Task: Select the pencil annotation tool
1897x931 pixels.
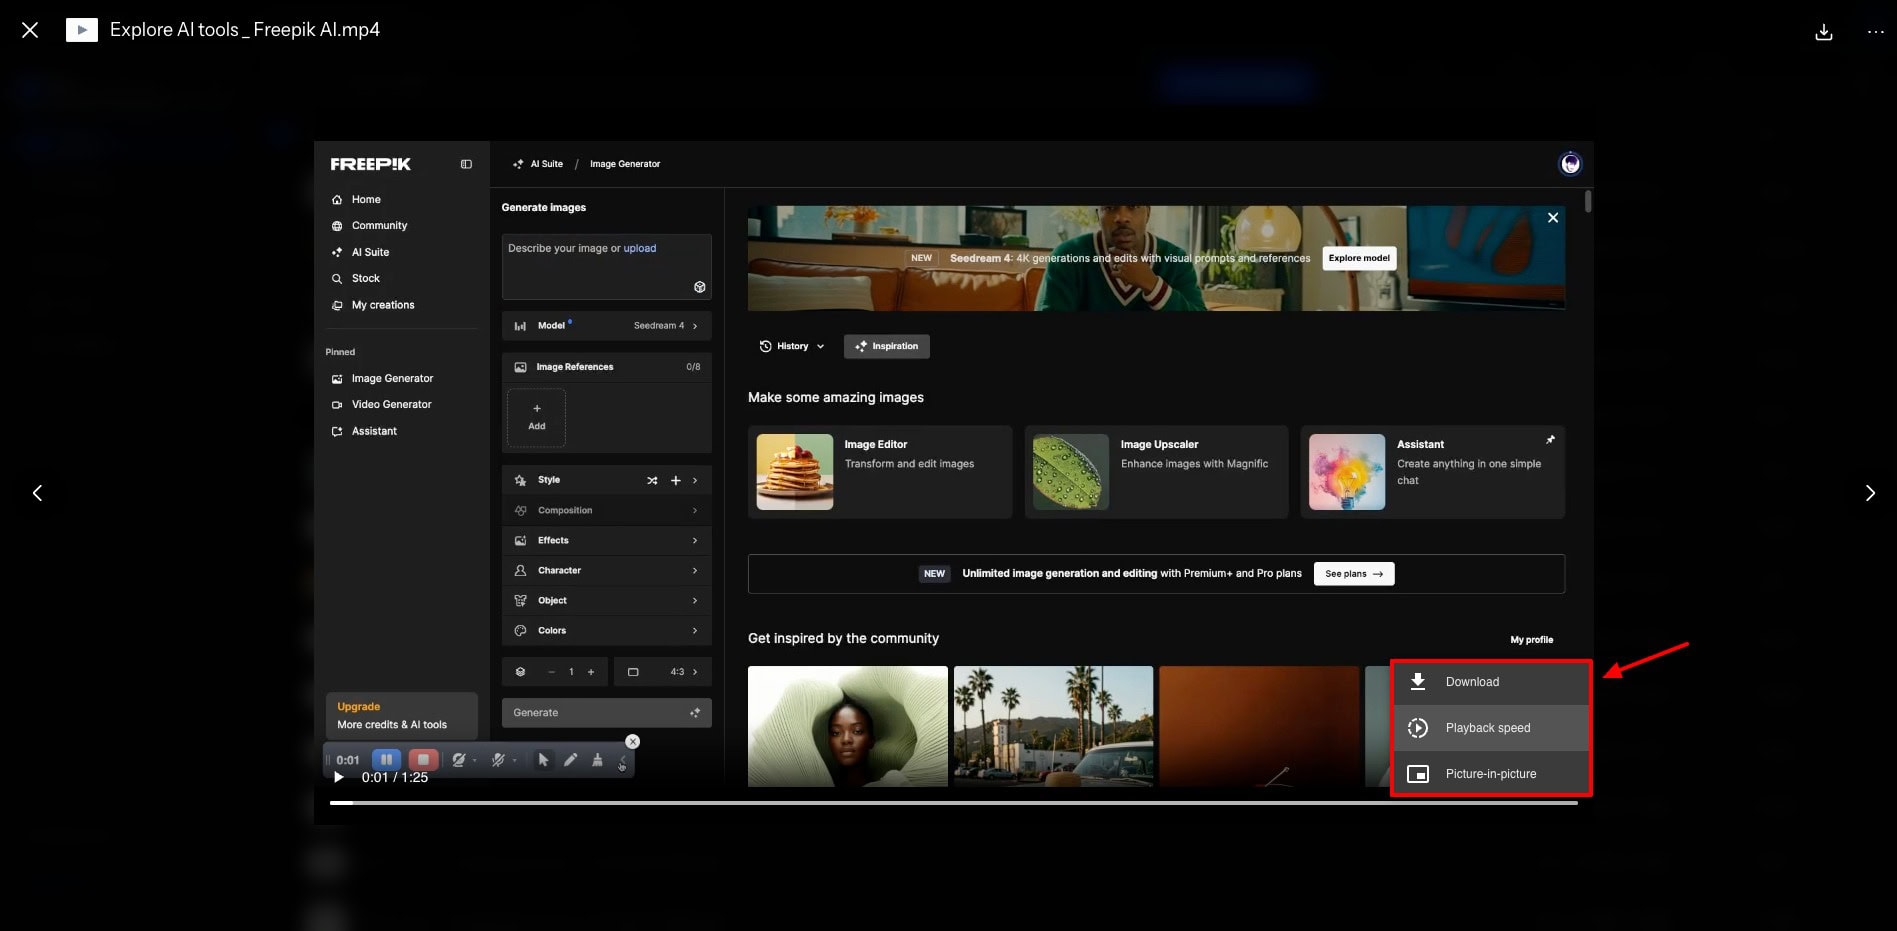Action: click(x=570, y=760)
